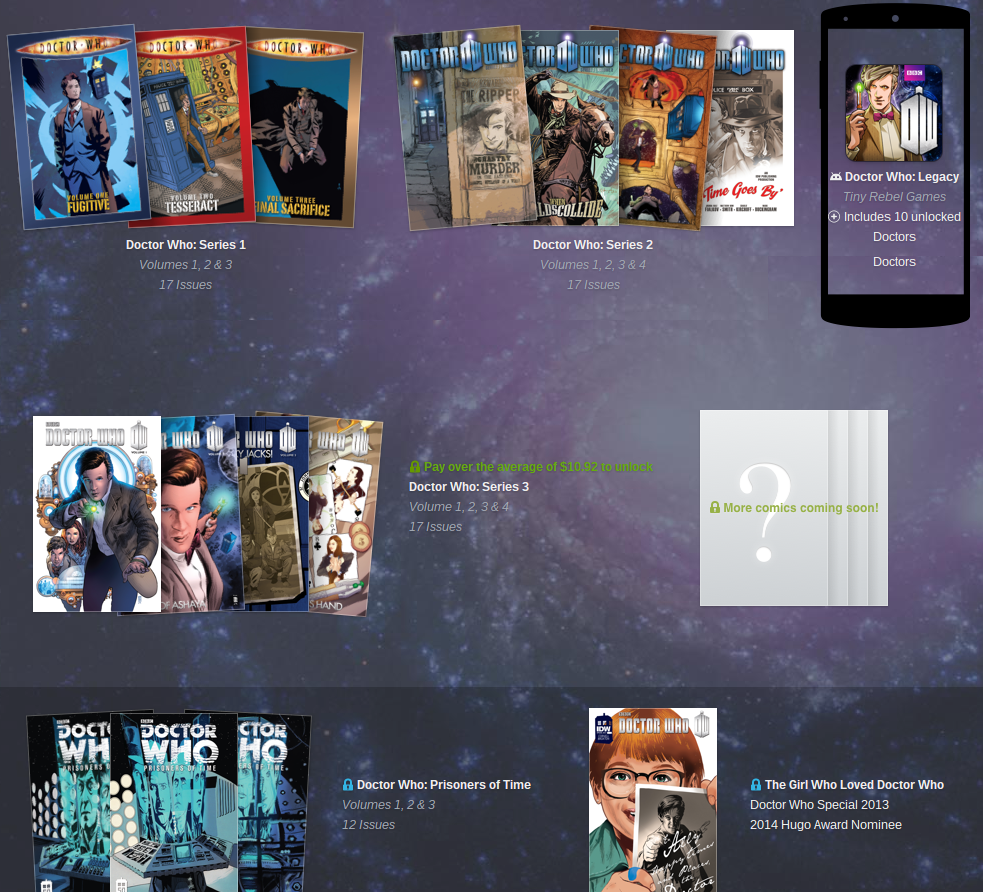Viewport: 983px width, 892px height.
Task: View the white Series 3 Volume 1 cover
Action: (97, 514)
